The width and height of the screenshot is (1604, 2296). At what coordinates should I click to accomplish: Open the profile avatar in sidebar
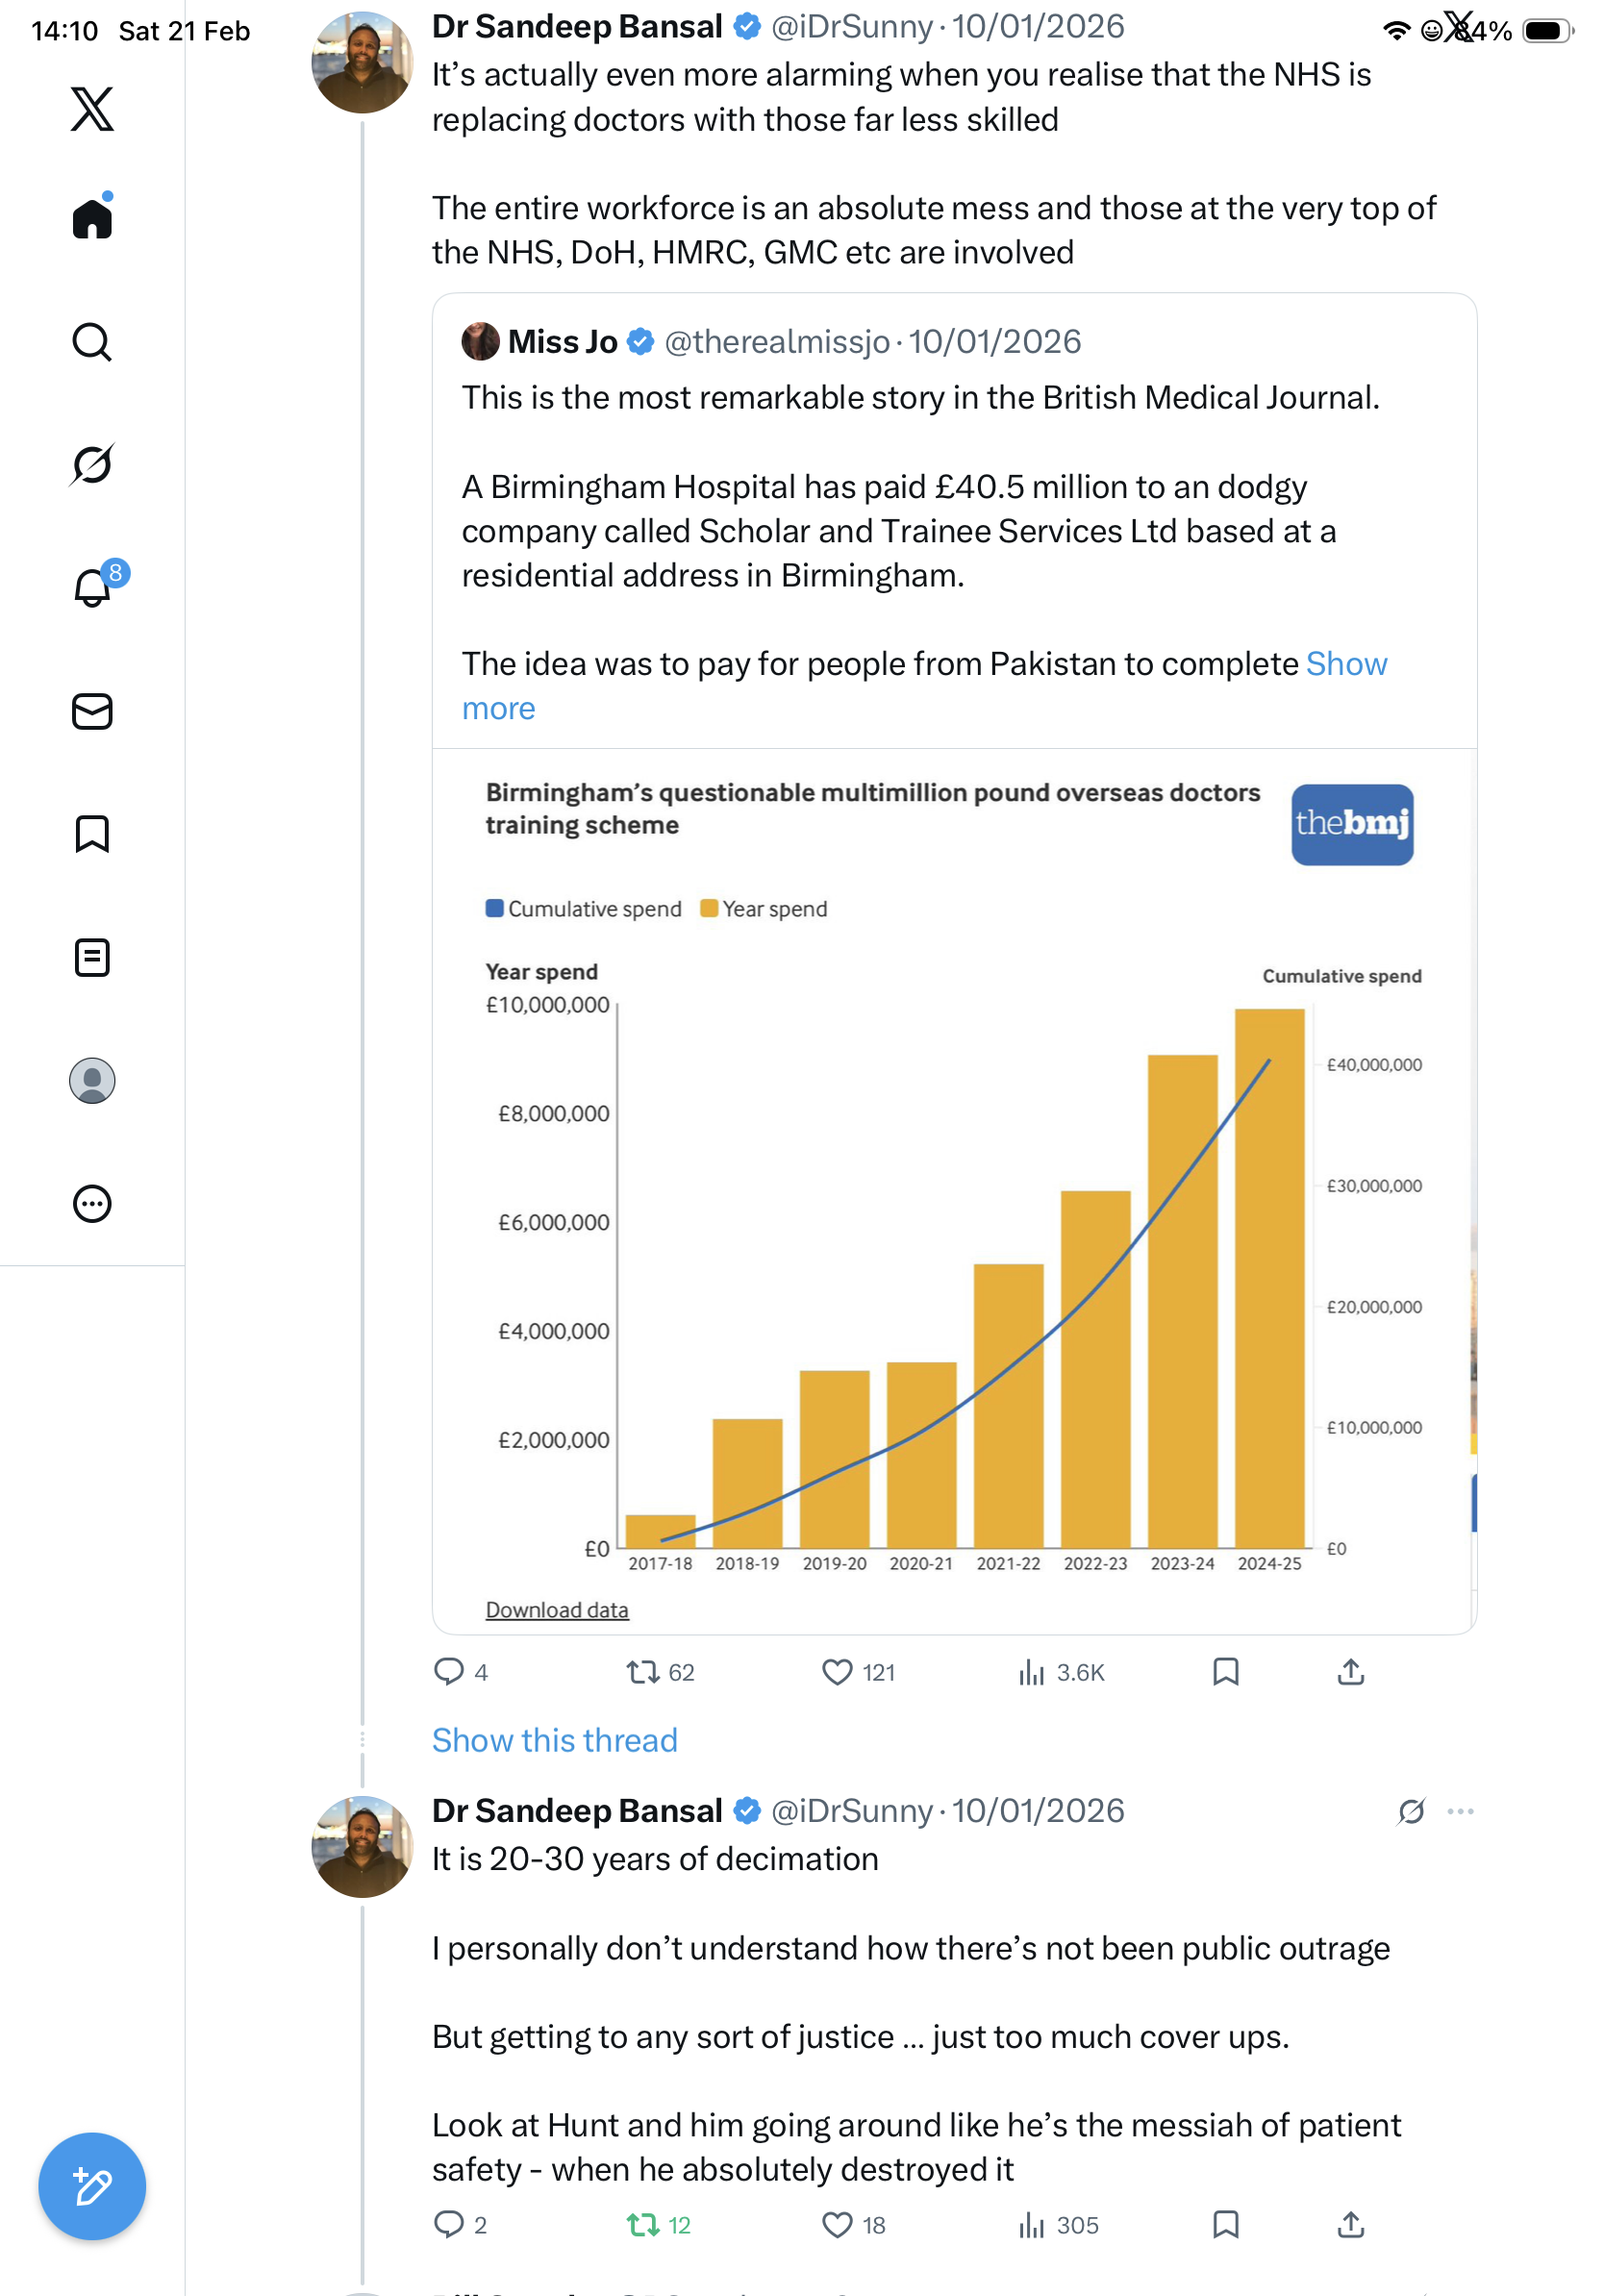tap(92, 1080)
